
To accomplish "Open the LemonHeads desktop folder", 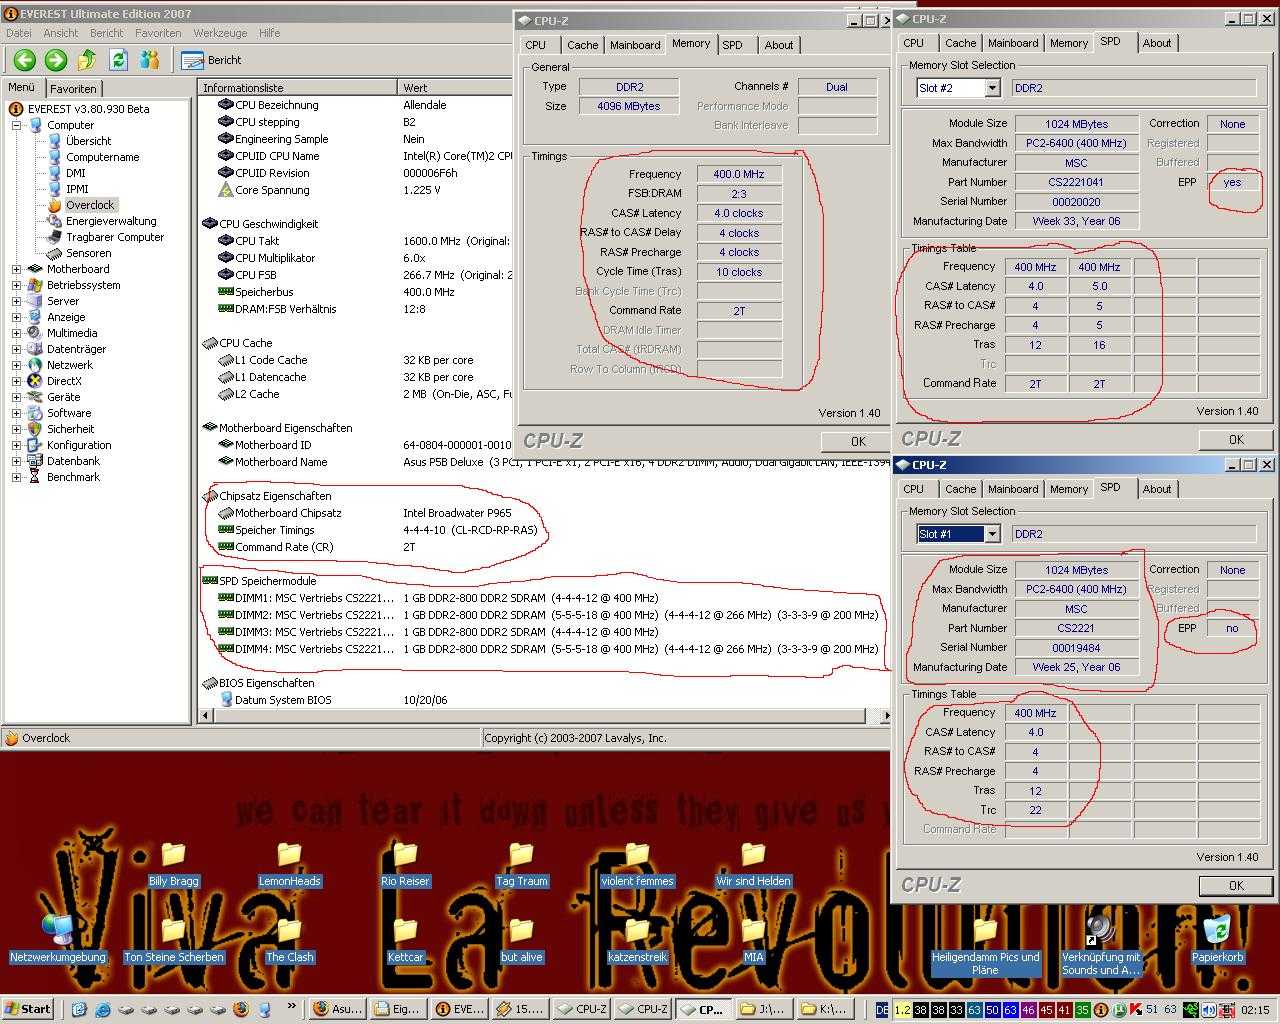I will [x=289, y=865].
